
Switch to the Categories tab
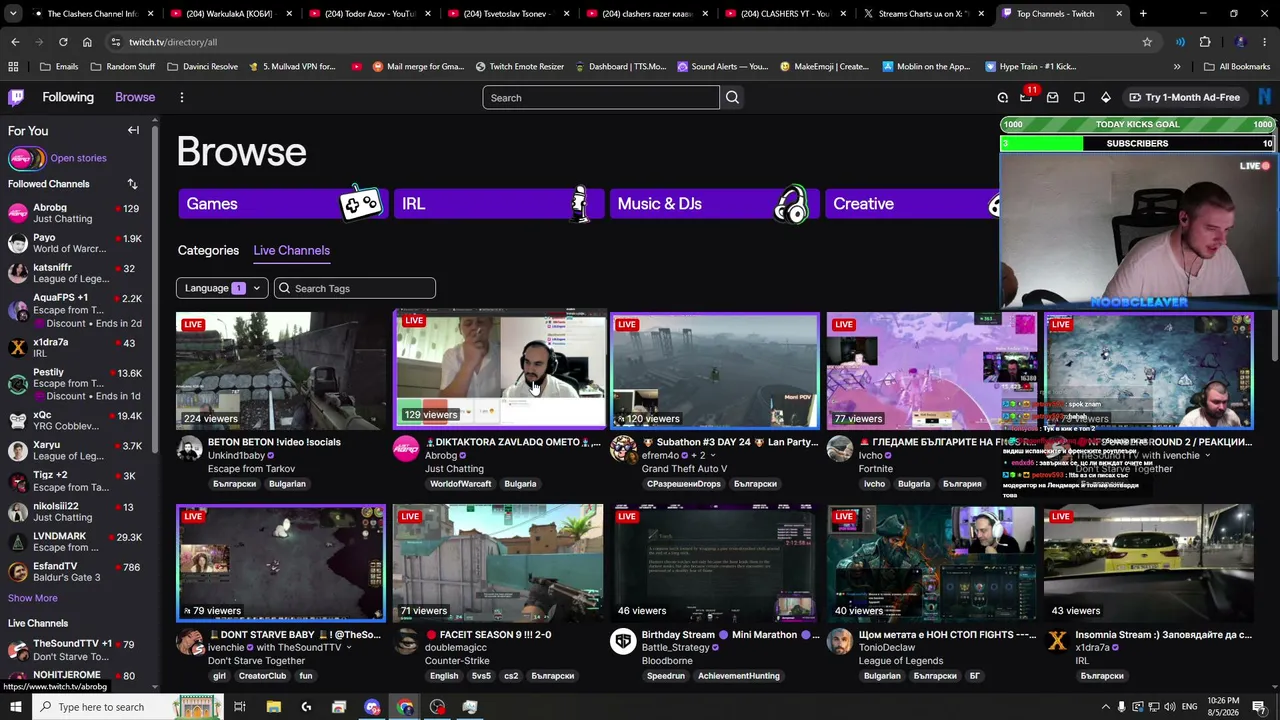tap(208, 250)
